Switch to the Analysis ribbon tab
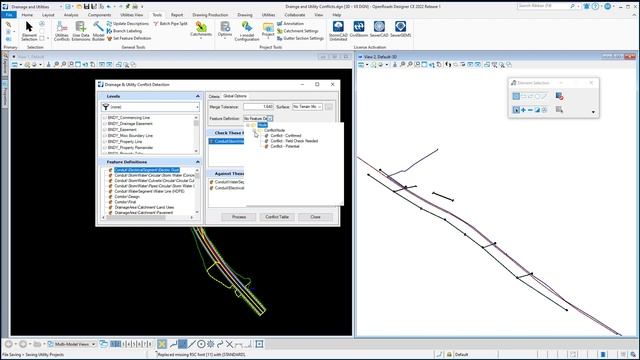 [71, 15]
